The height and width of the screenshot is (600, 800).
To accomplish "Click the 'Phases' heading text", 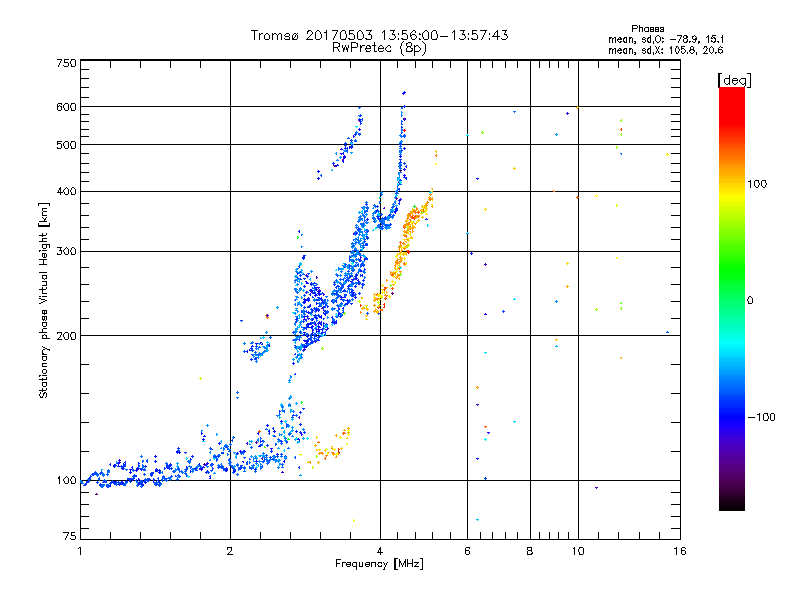I will [x=647, y=29].
